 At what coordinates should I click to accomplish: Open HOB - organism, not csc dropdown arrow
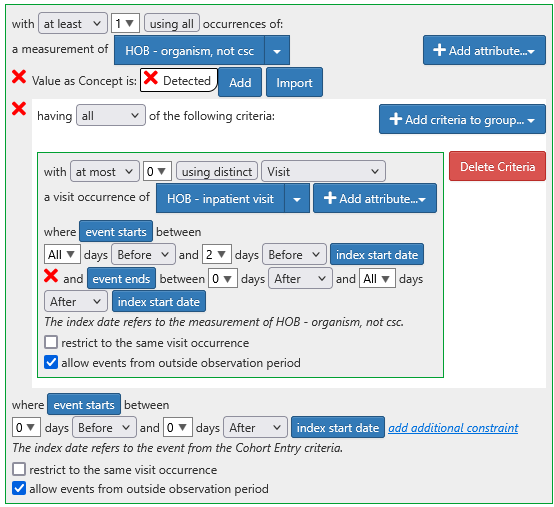coord(277,51)
